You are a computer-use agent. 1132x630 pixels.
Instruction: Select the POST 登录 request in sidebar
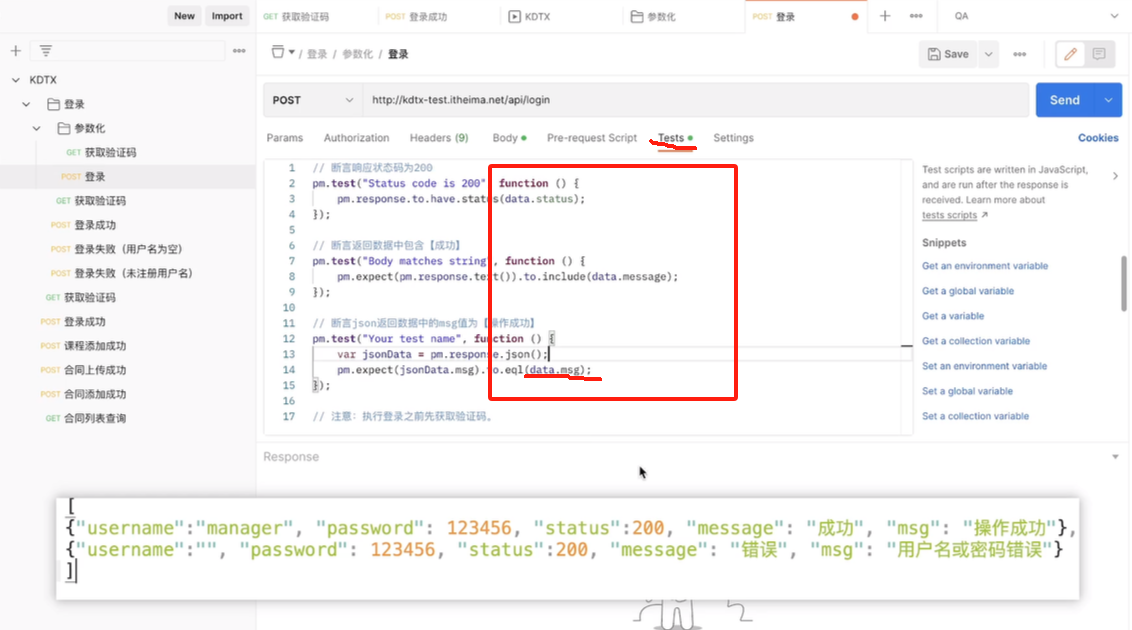128,177
